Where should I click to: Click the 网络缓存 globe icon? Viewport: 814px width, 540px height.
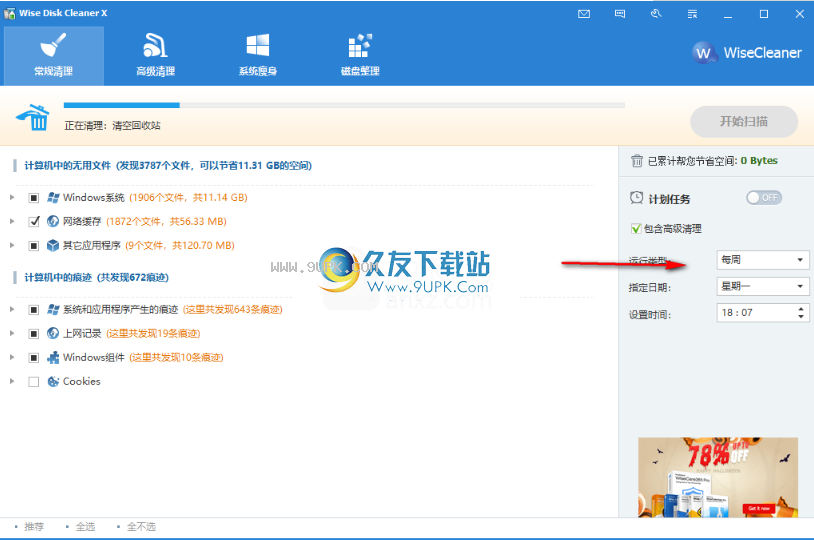click(x=53, y=221)
